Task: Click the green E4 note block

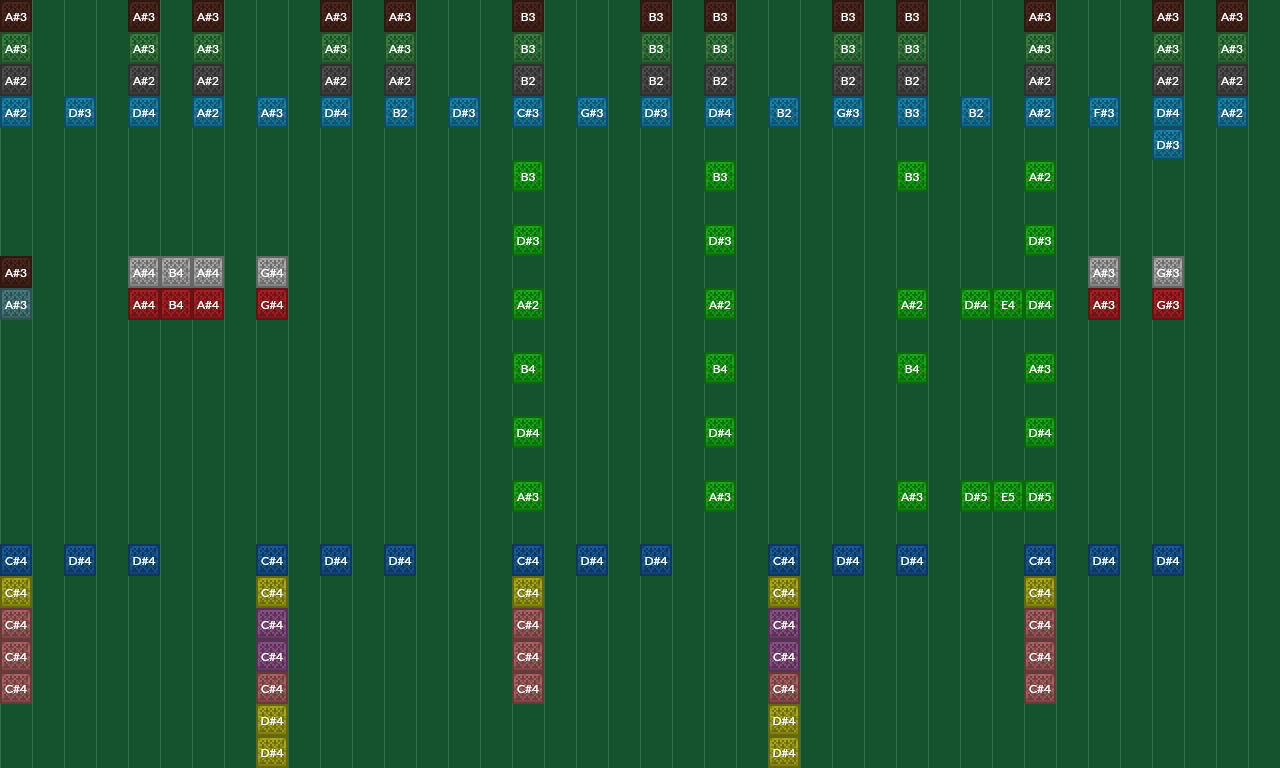Action: [x=1008, y=304]
